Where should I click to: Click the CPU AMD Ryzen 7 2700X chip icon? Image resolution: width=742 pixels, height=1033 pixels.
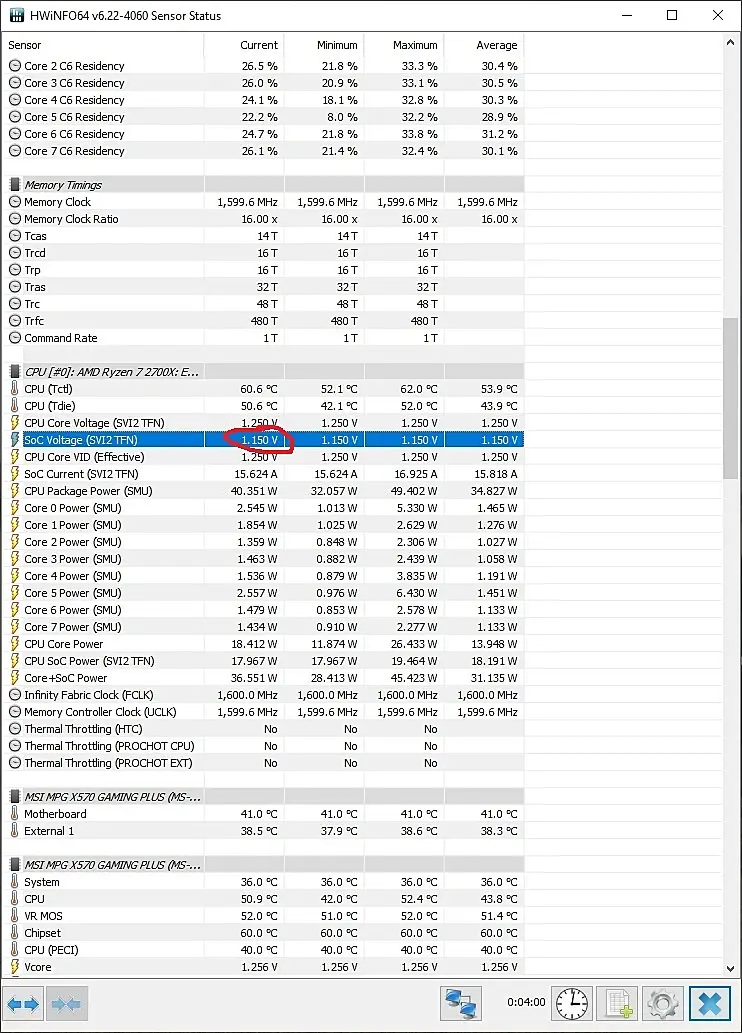pyautogui.click(x=14, y=372)
